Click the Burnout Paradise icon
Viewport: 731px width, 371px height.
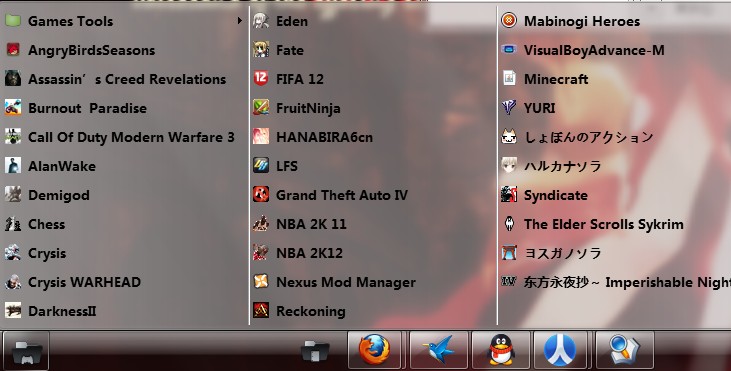click(13, 107)
